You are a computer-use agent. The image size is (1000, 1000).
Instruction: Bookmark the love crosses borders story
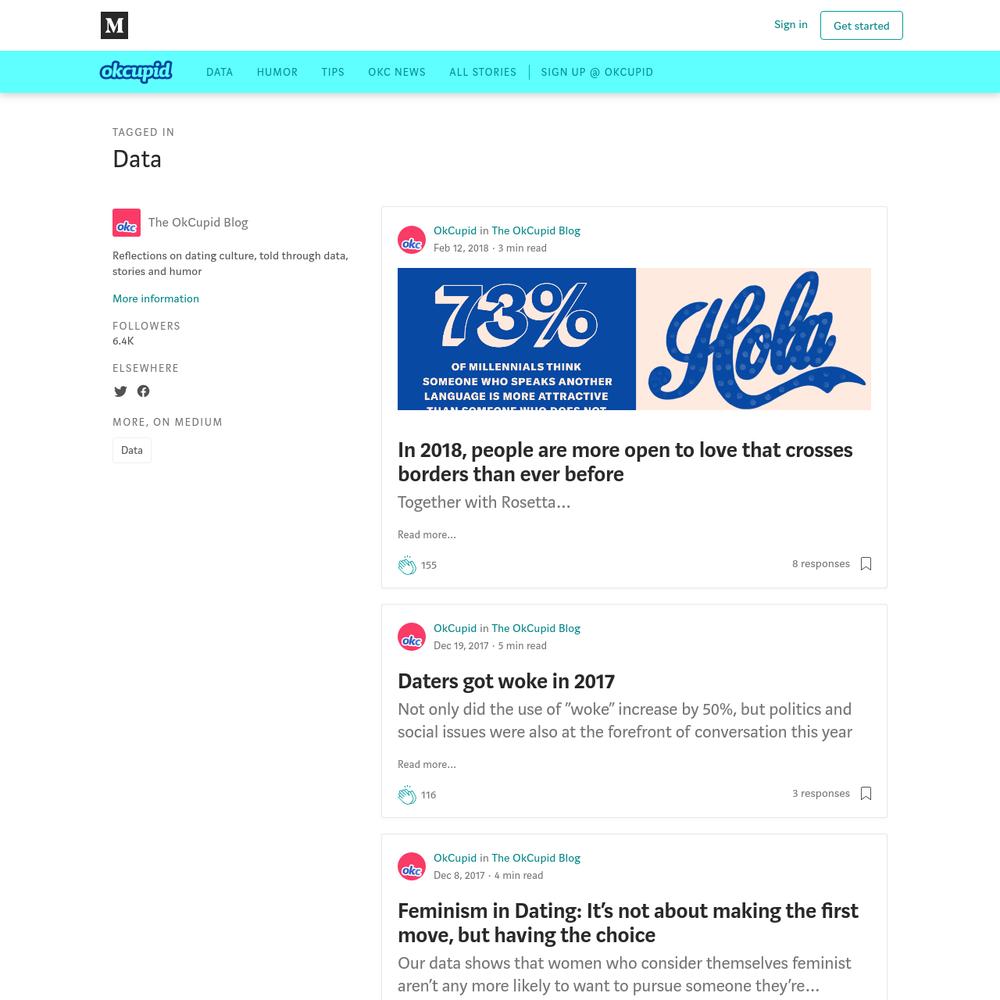point(865,564)
